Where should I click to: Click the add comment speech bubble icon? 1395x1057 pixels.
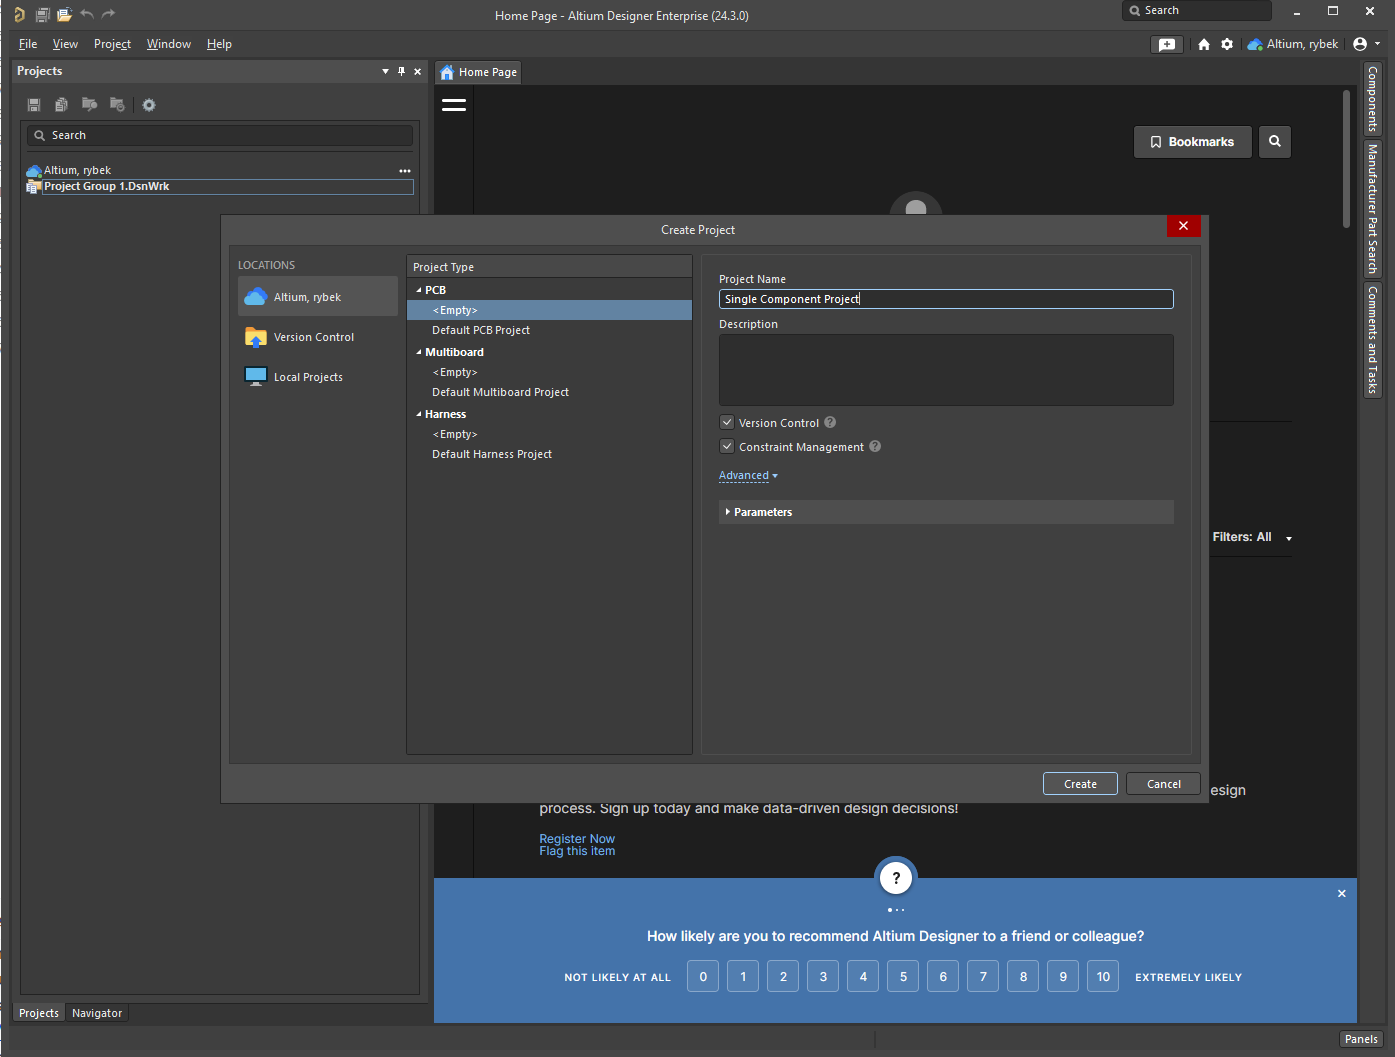click(x=1167, y=44)
